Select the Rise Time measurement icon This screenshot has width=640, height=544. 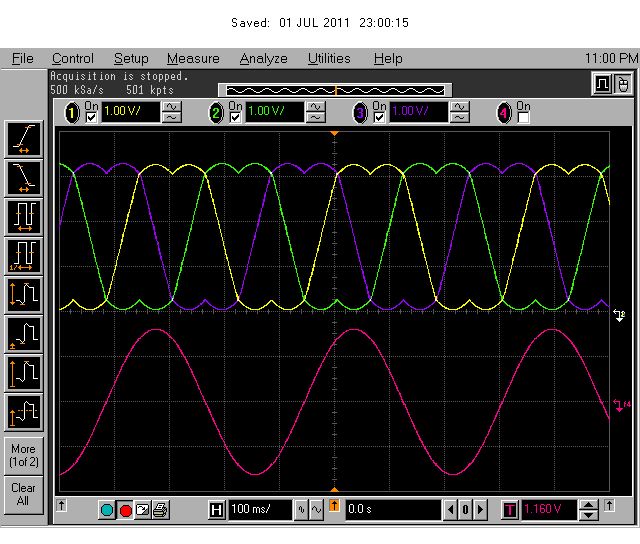pos(23,138)
